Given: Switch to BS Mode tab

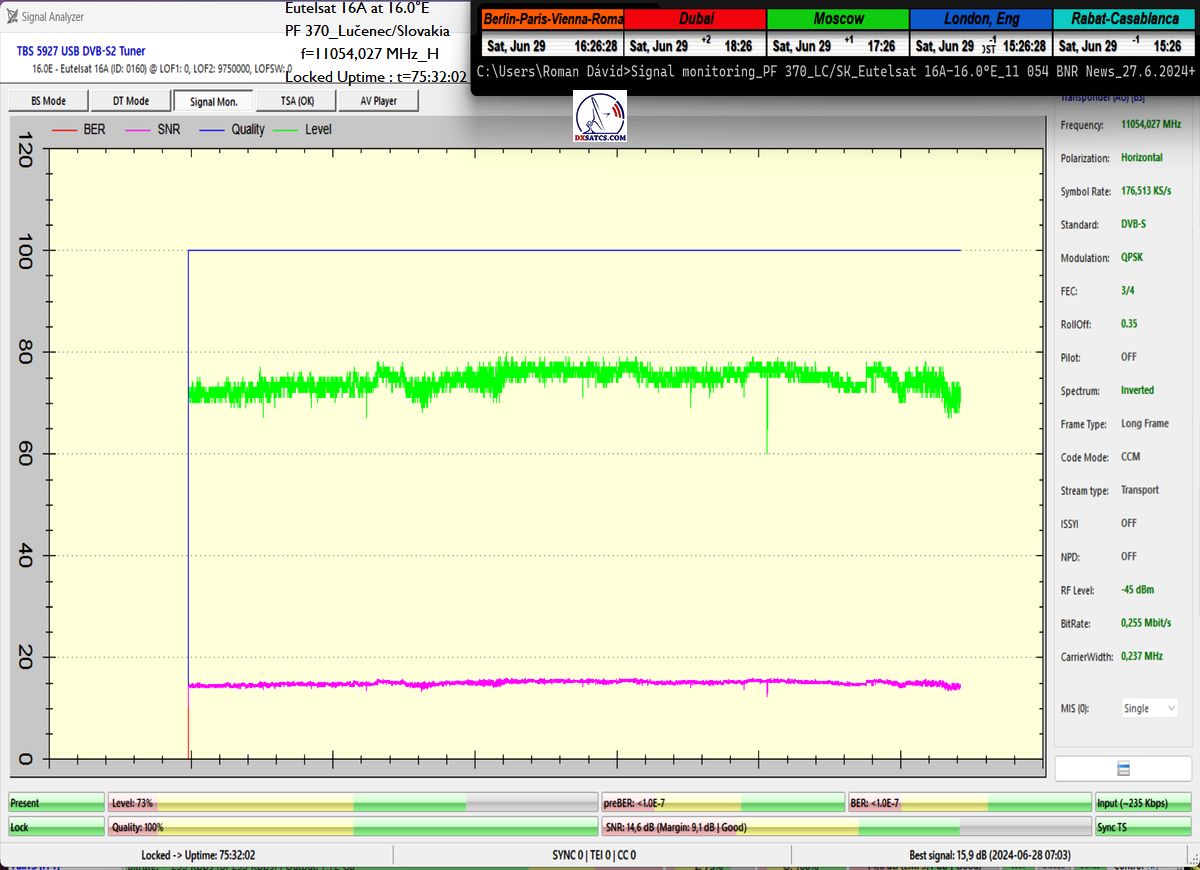Looking at the screenshot, I should click(x=48, y=101).
